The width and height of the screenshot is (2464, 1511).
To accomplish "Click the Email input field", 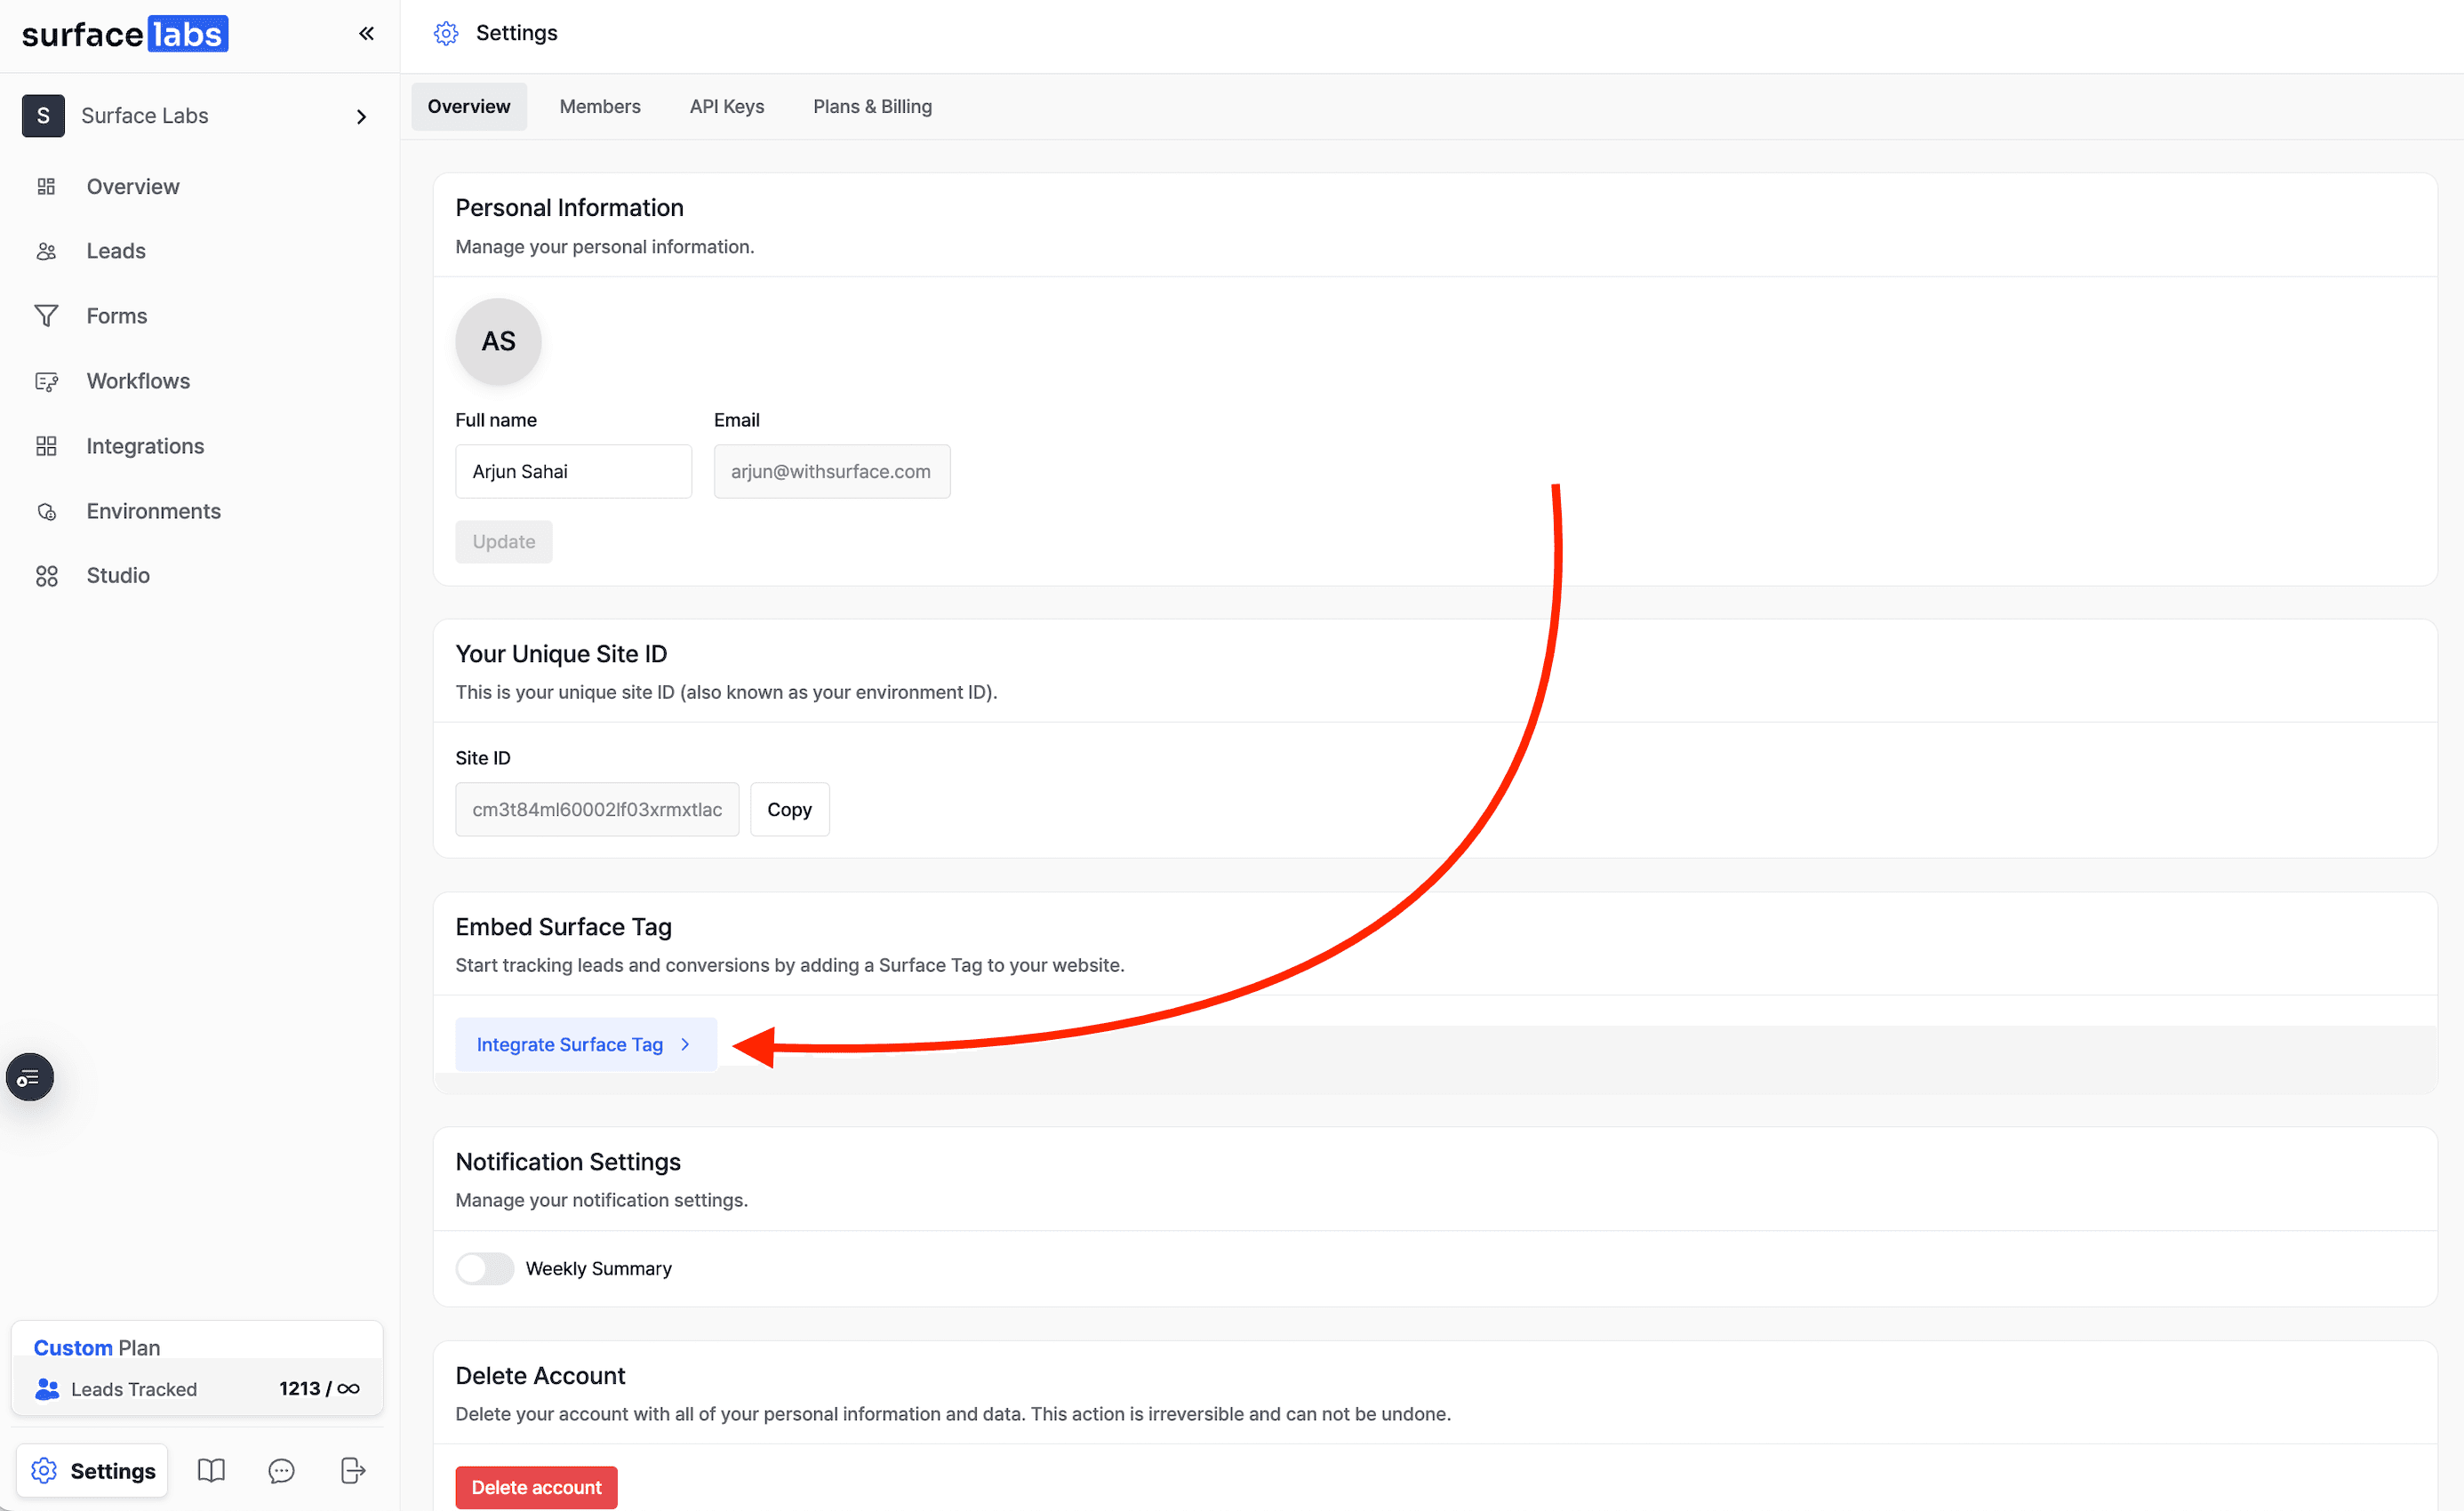I will tap(832, 471).
